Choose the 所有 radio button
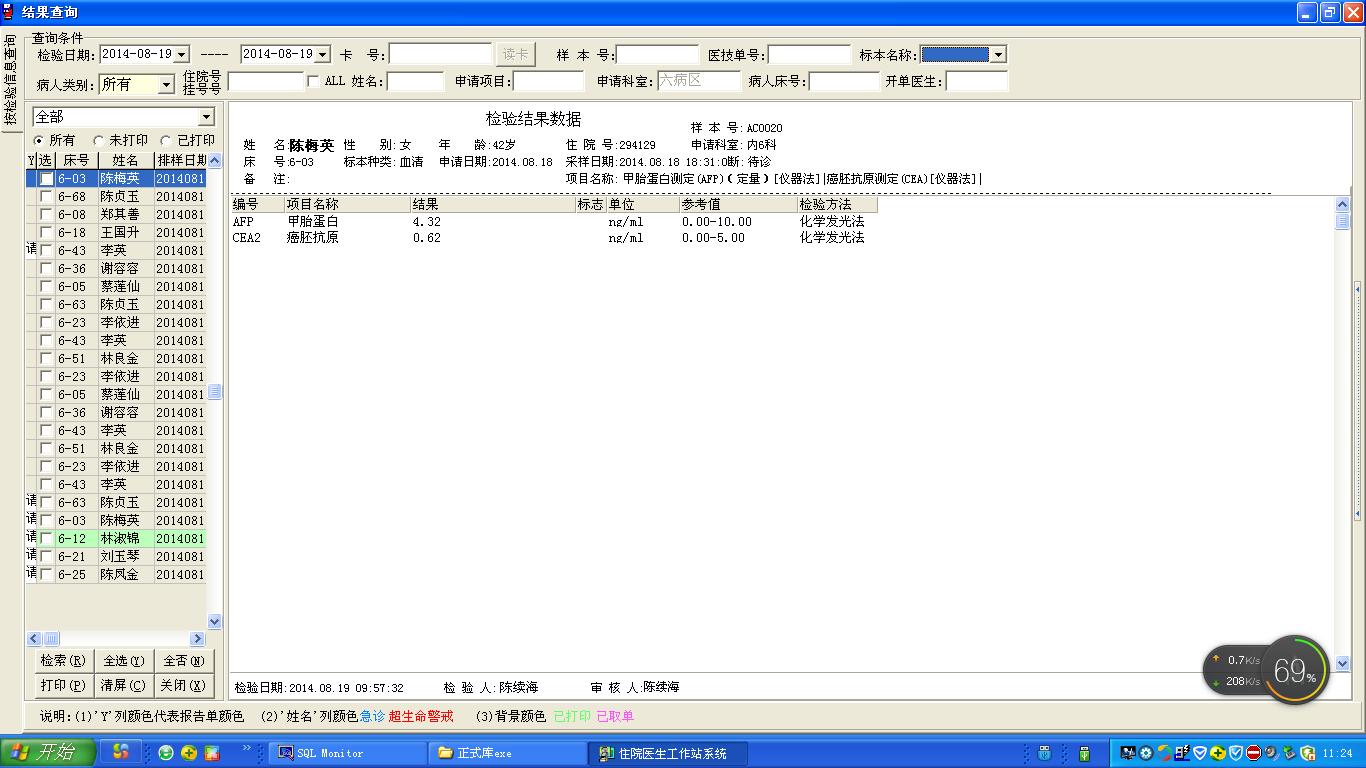1366x768 pixels. 39,141
